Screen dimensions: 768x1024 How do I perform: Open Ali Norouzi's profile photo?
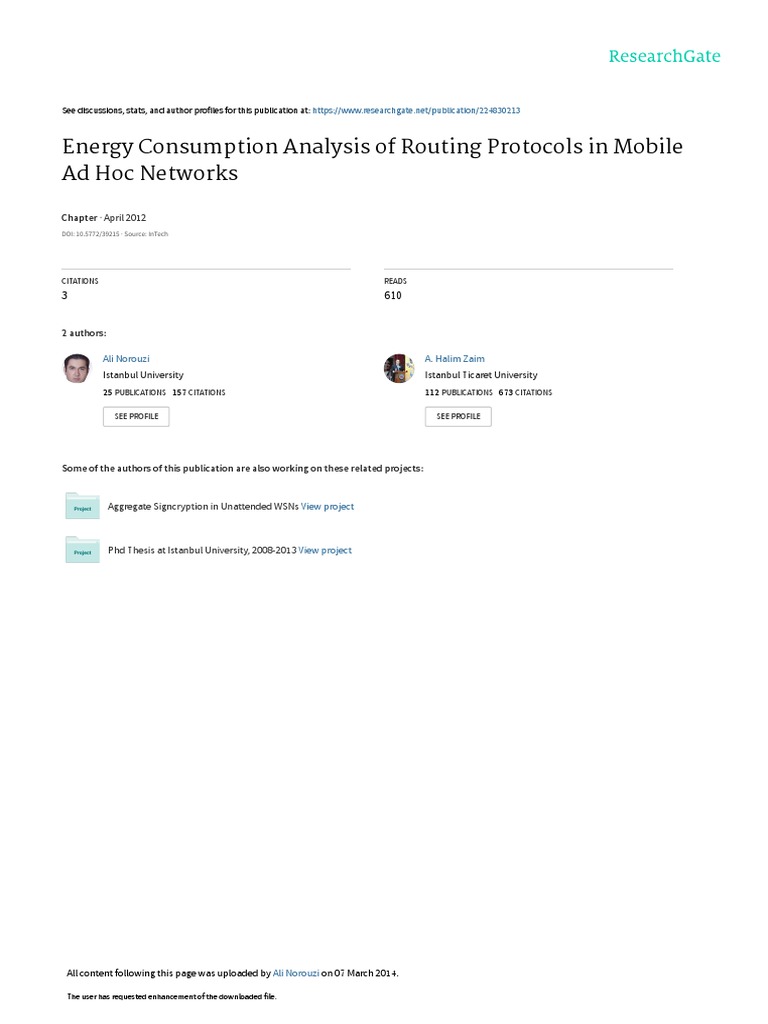[x=77, y=369]
